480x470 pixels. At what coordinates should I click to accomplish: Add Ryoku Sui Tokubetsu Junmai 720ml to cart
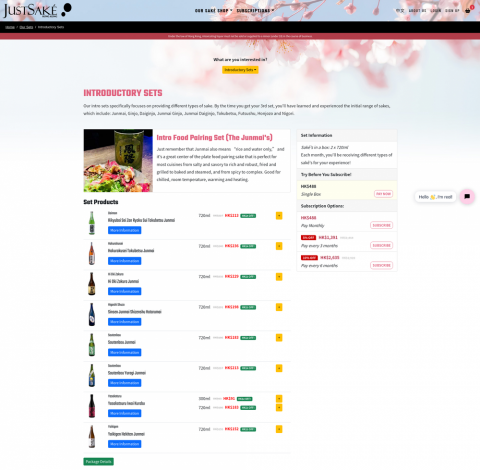click(x=279, y=216)
